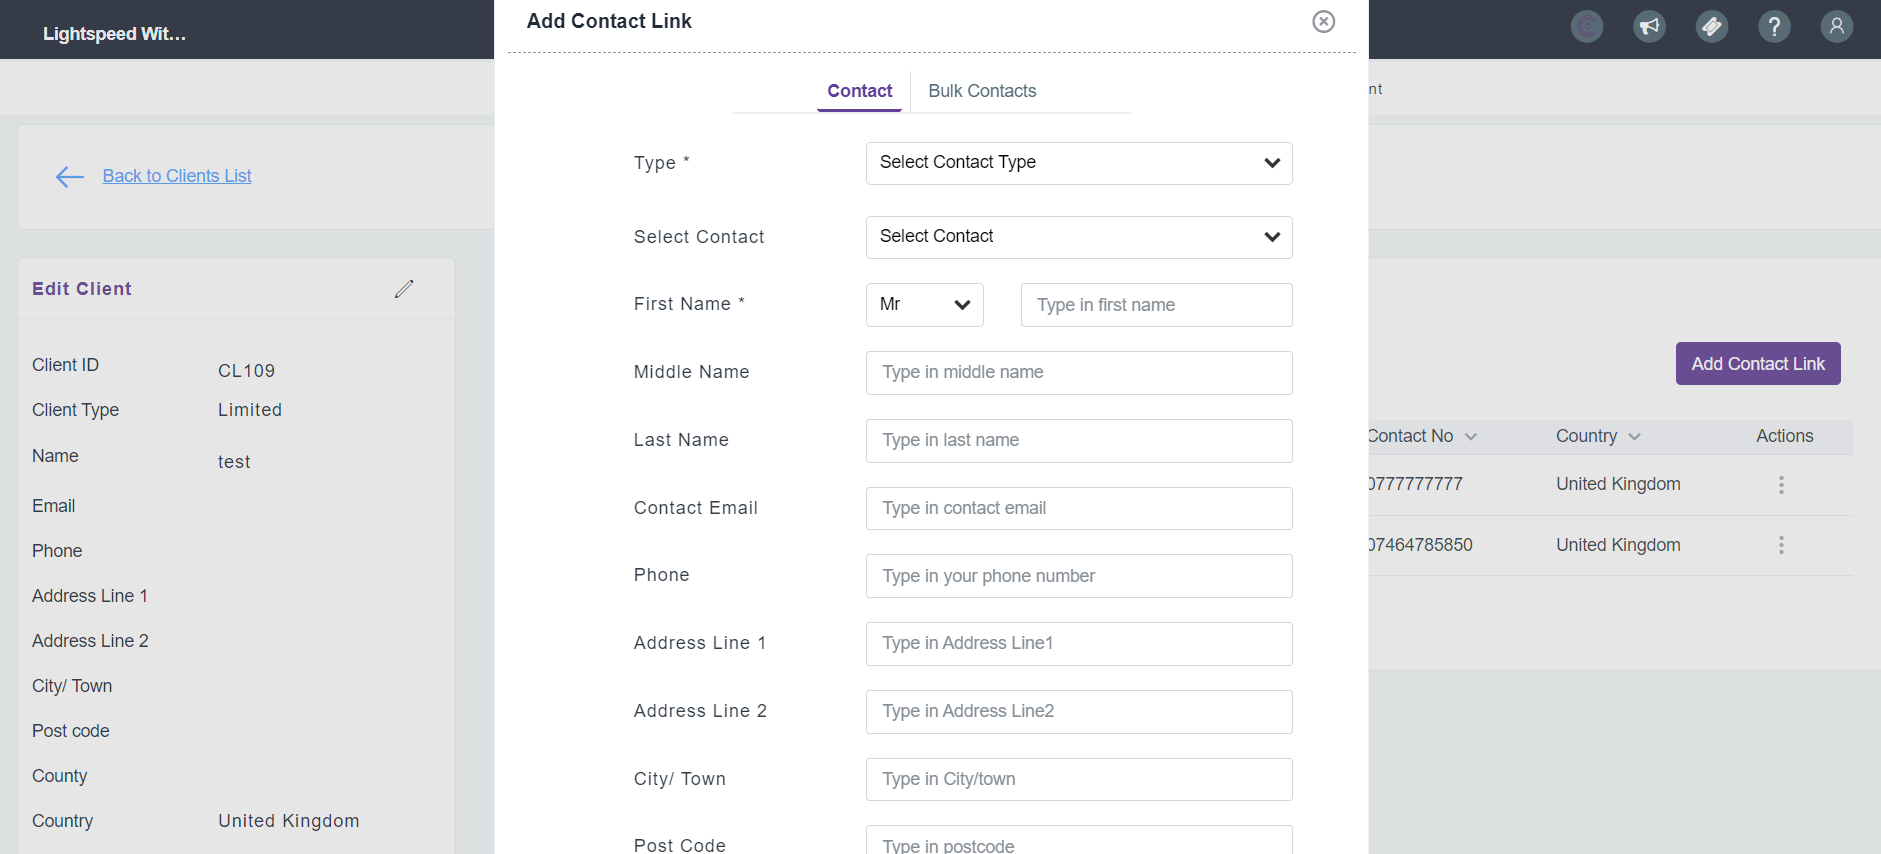Sort by the Country column chevron
The height and width of the screenshot is (854, 1881).
1635,437
